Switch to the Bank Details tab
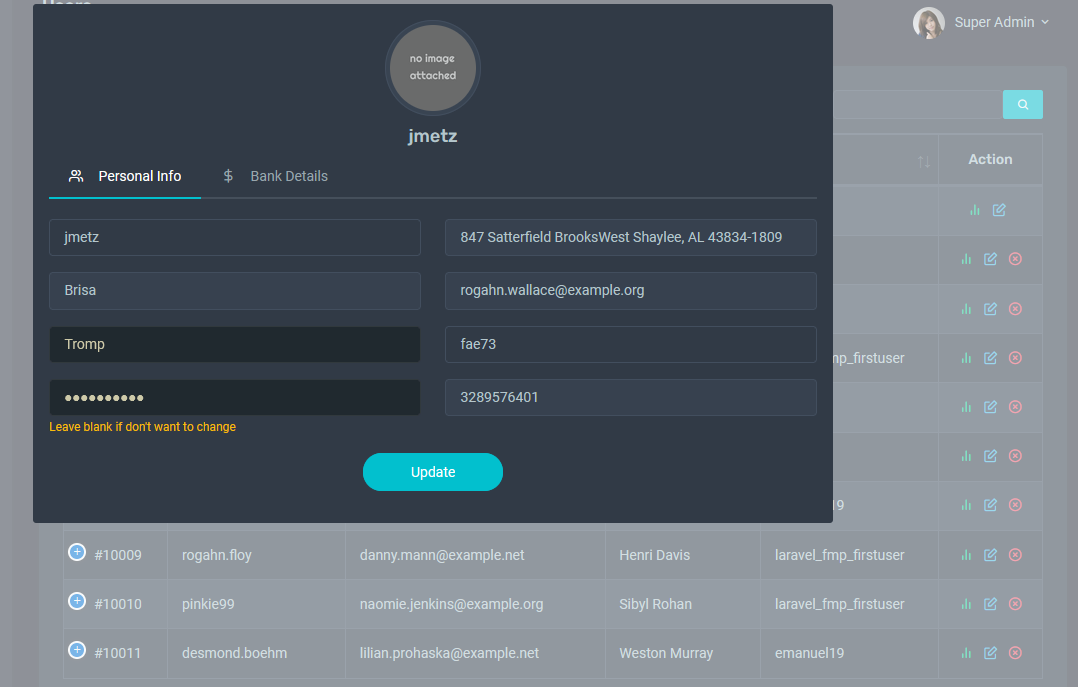Viewport: 1078px width, 687px height. tap(276, 176)
